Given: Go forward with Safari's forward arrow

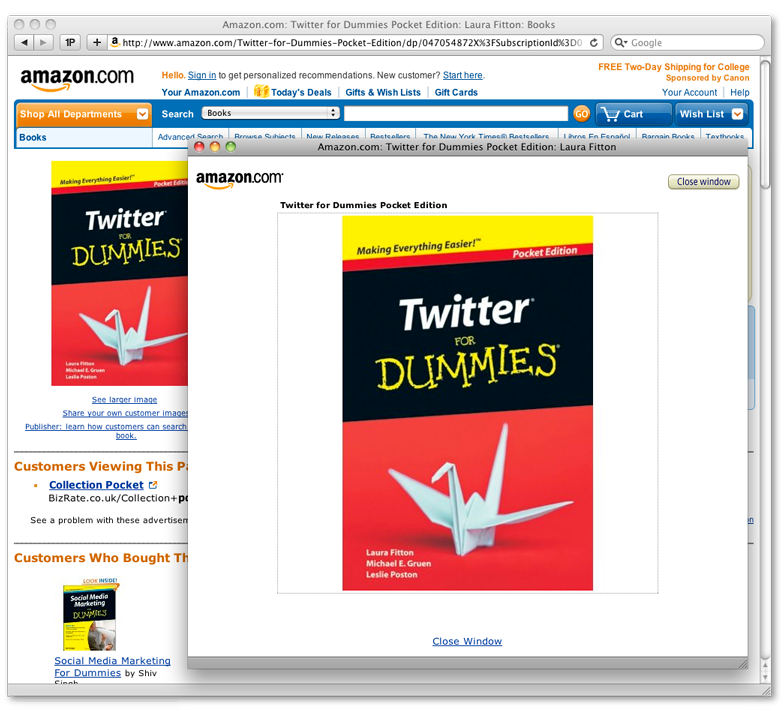Looking at the screenshot, I should point(43,42).
